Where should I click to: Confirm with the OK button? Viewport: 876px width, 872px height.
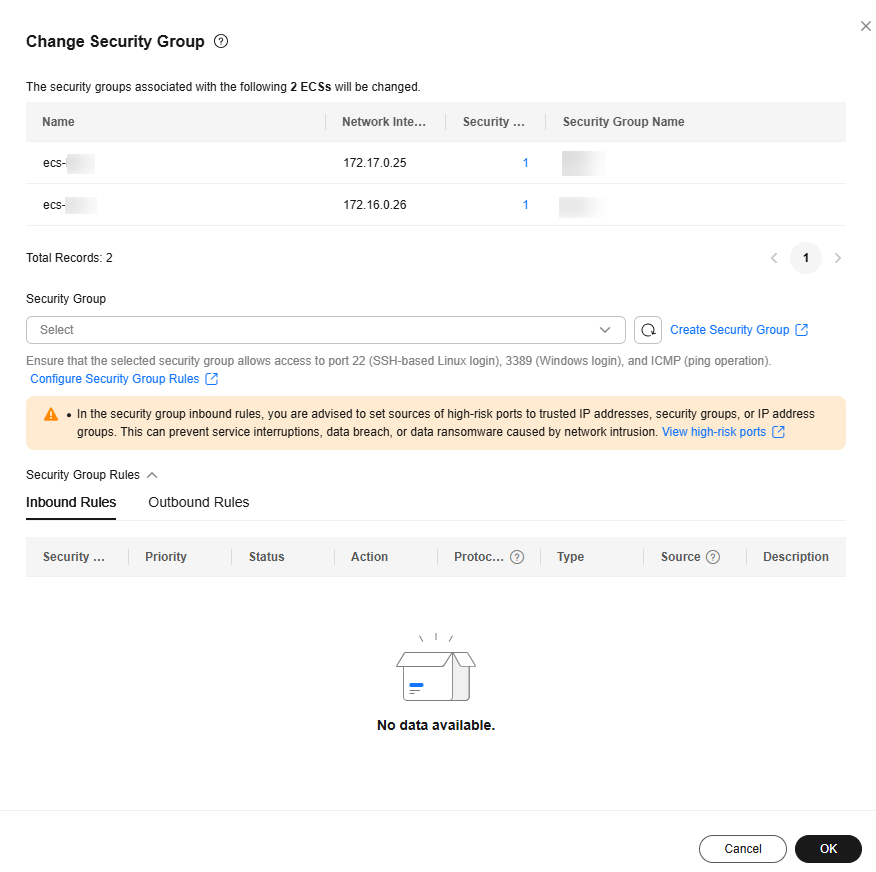click(828, 849)
